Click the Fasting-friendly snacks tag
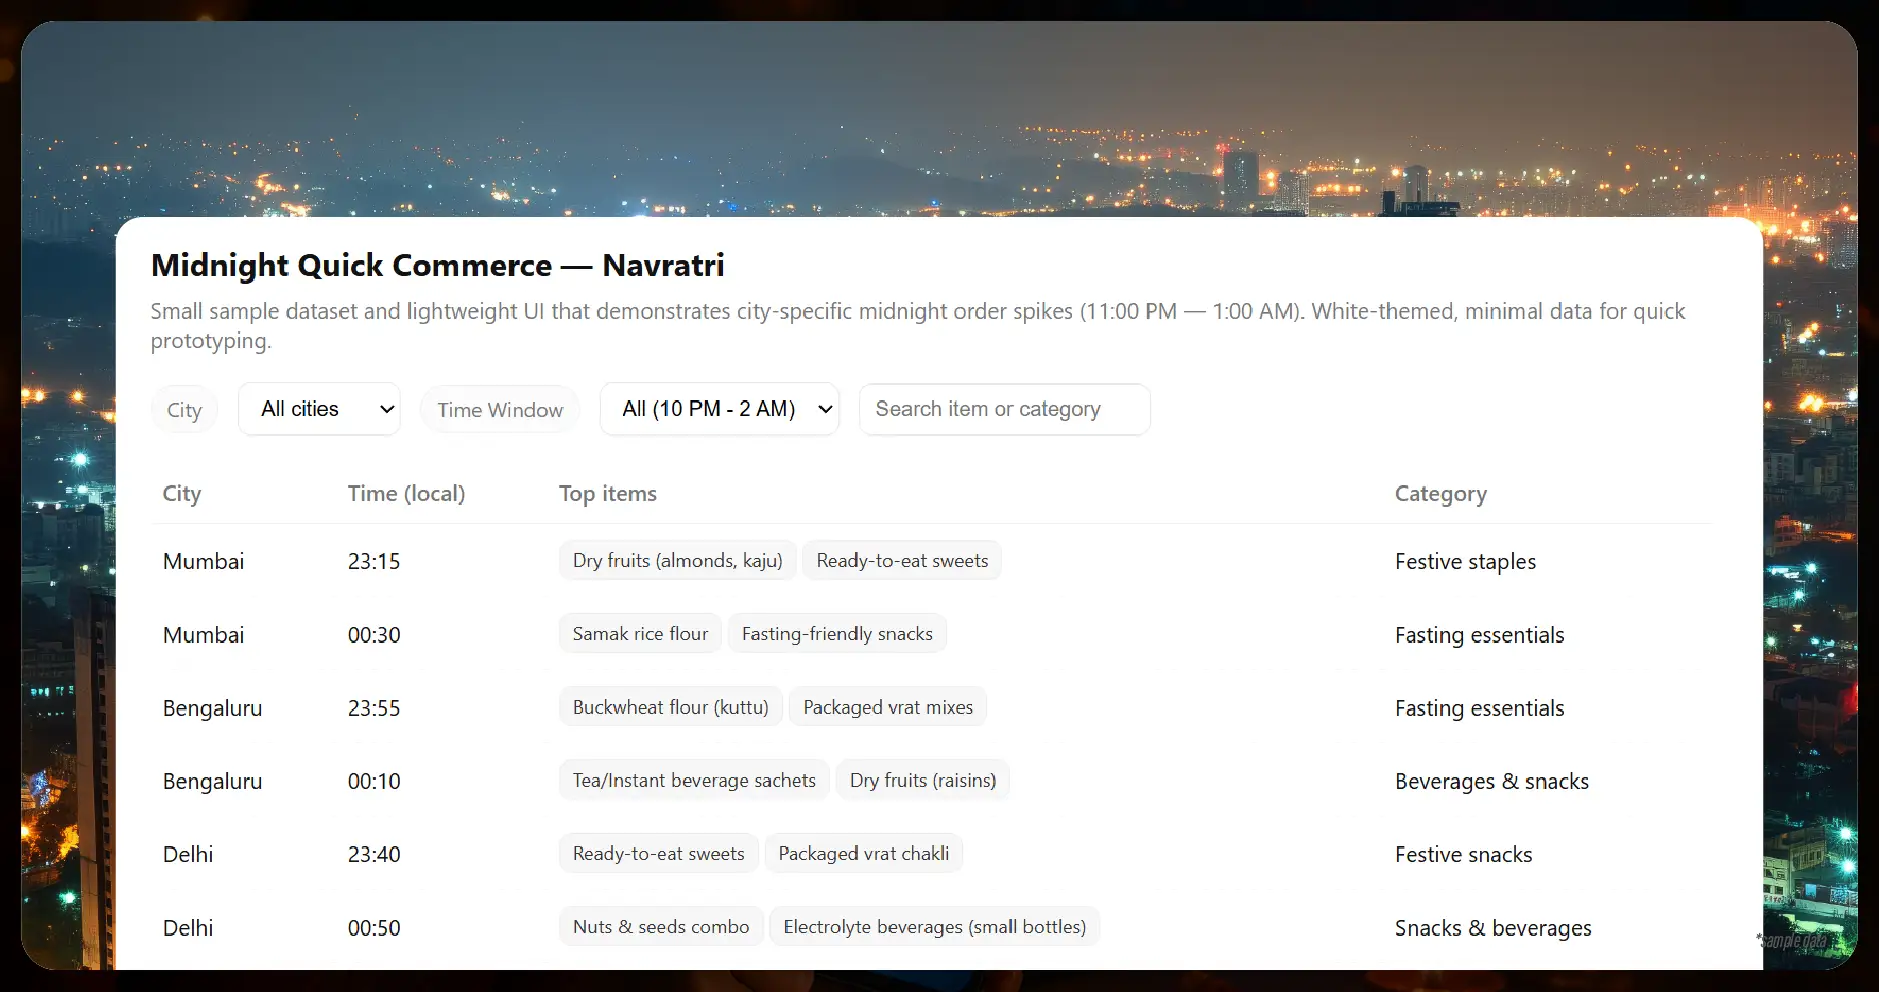 (x=837, y=634)
